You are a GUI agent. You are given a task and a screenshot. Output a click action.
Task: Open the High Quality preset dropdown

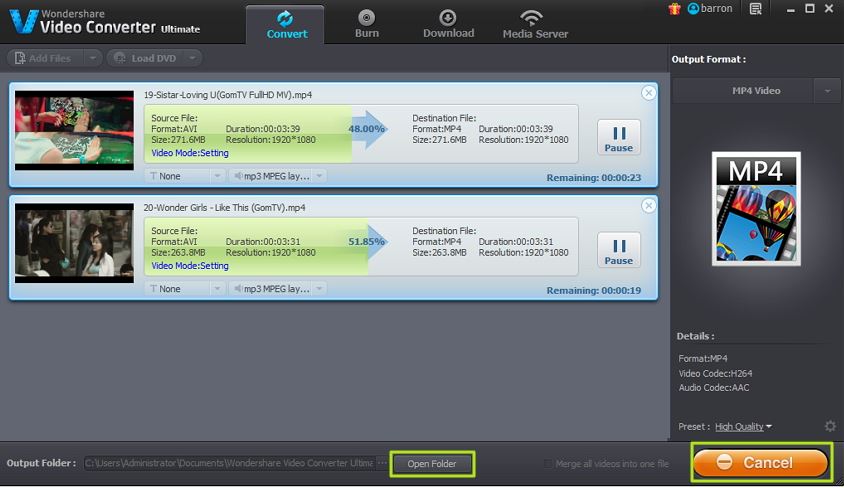[x=743, y=427]
